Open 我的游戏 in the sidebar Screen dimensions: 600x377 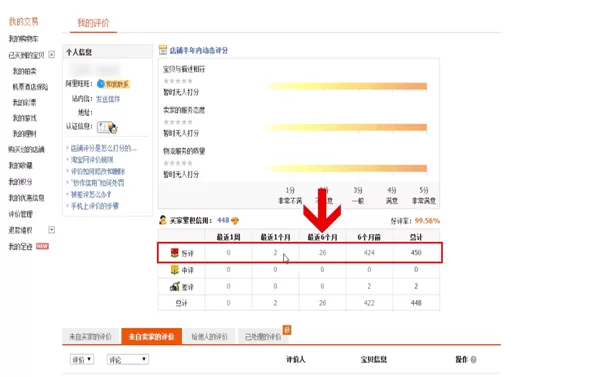pos(24,118)
